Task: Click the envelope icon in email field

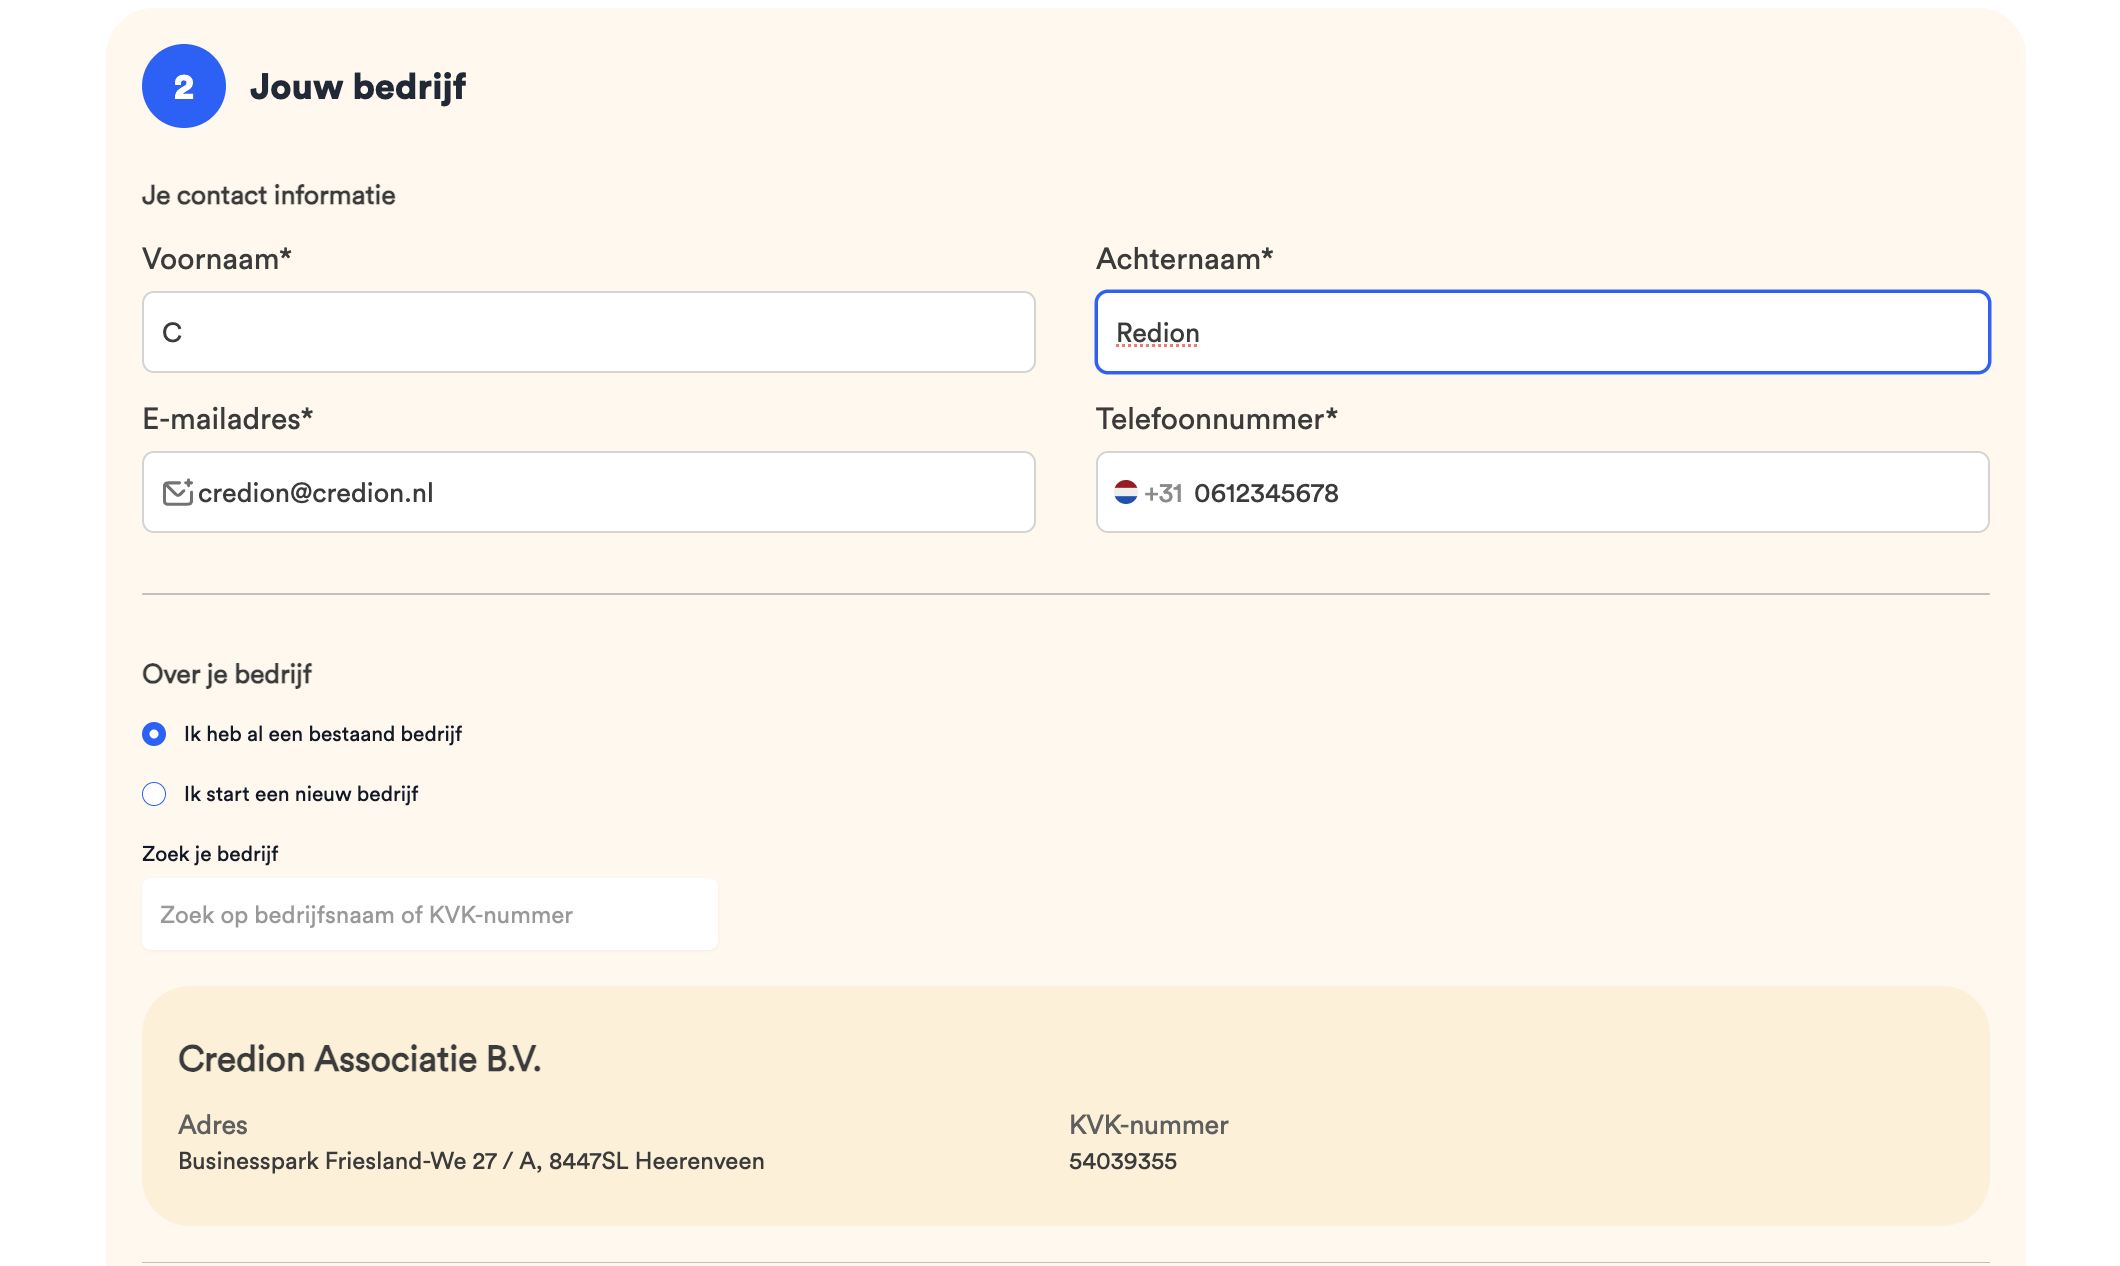Action: (x=177, y=492)
